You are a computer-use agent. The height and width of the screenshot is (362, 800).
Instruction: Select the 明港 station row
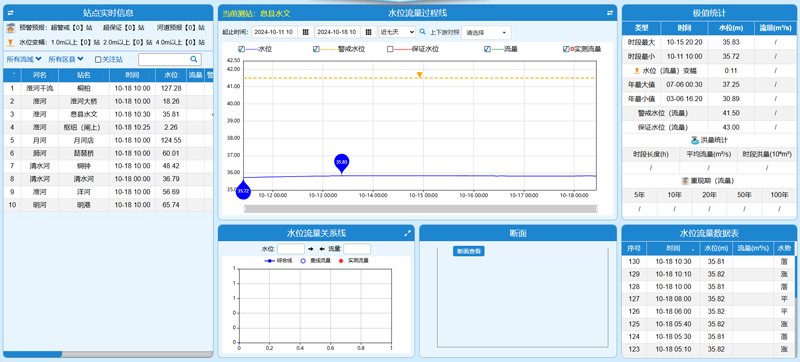point(108,205)
